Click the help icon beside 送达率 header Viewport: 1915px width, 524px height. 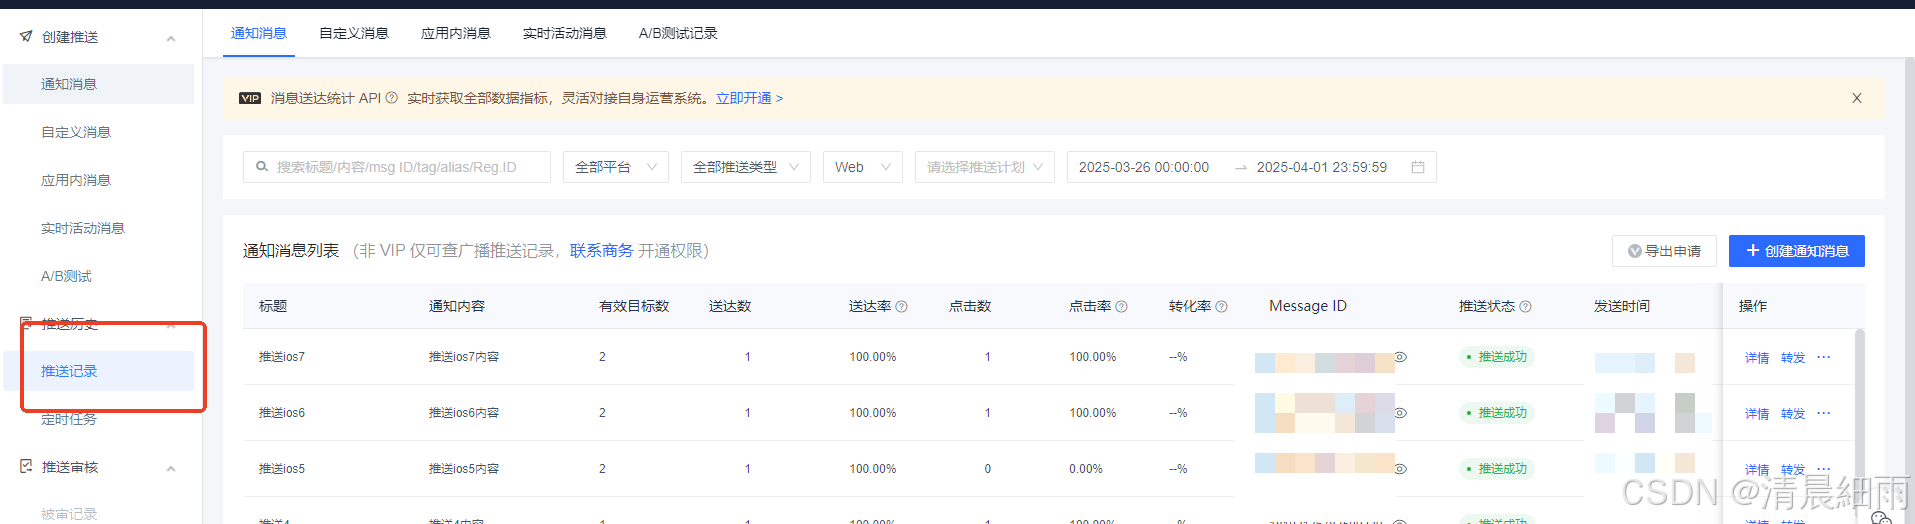point(902,307)
